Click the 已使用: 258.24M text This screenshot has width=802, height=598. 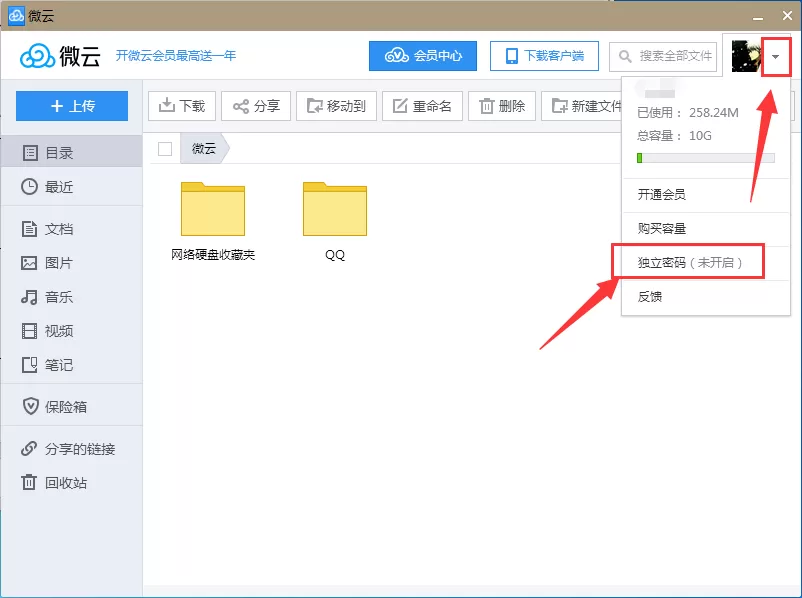688,113
